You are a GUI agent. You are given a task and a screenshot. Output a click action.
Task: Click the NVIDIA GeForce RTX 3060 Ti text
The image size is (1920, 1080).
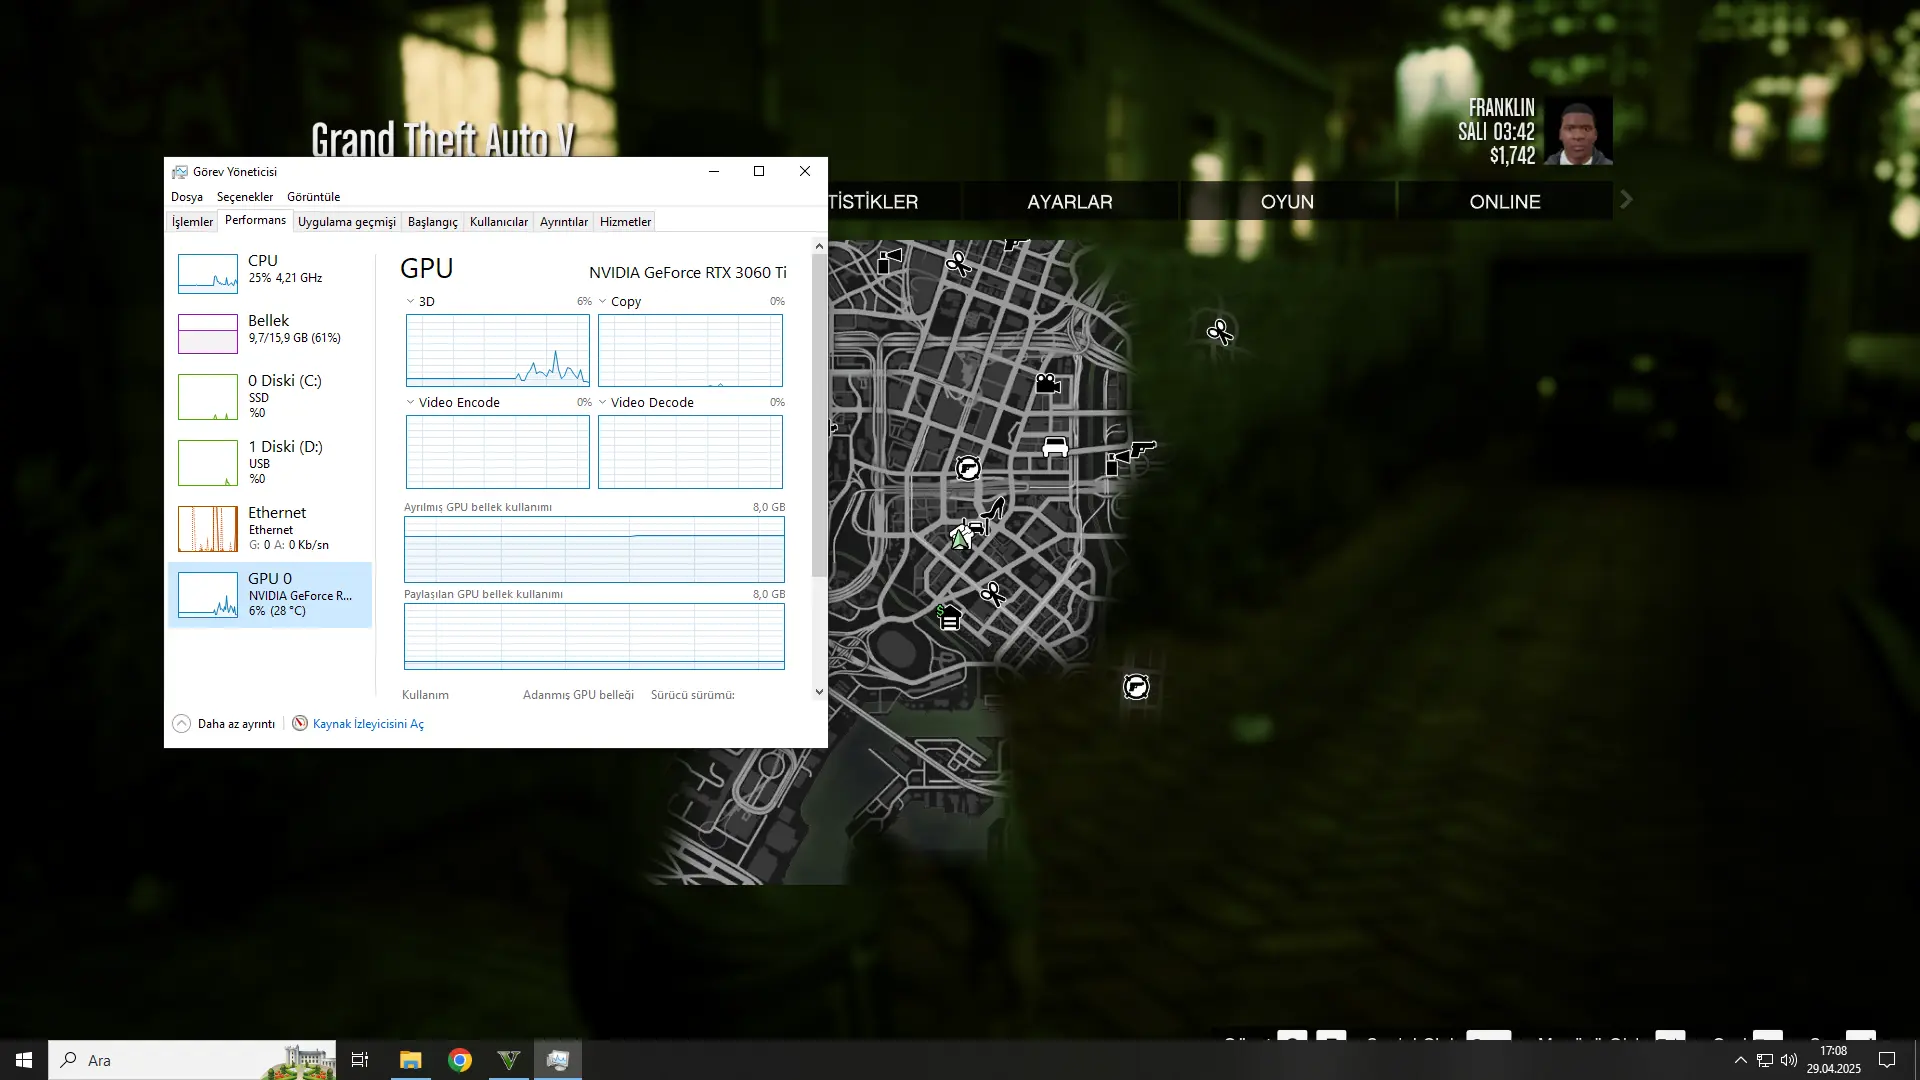tap(688, 272)
